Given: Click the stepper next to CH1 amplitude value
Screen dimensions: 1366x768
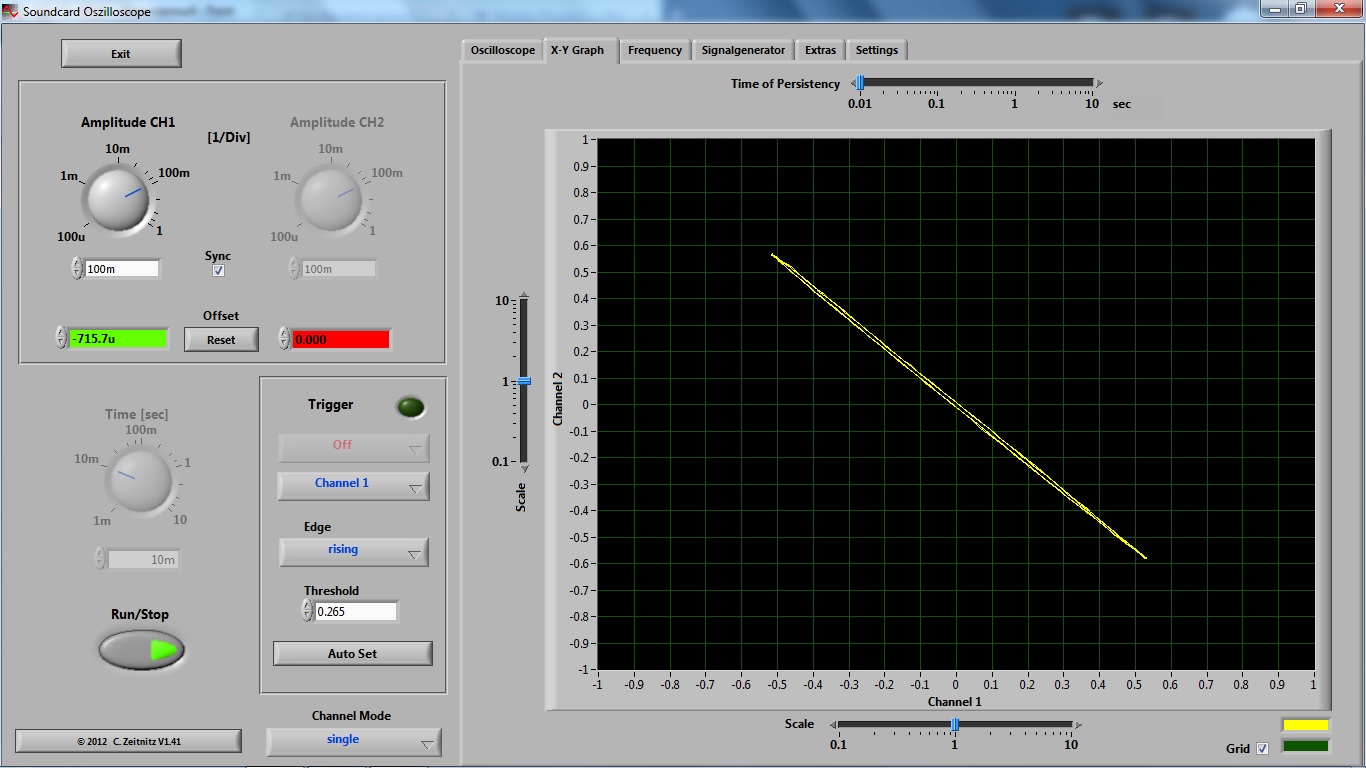Looking at the screenshot, I should click(x=77, y=268).
